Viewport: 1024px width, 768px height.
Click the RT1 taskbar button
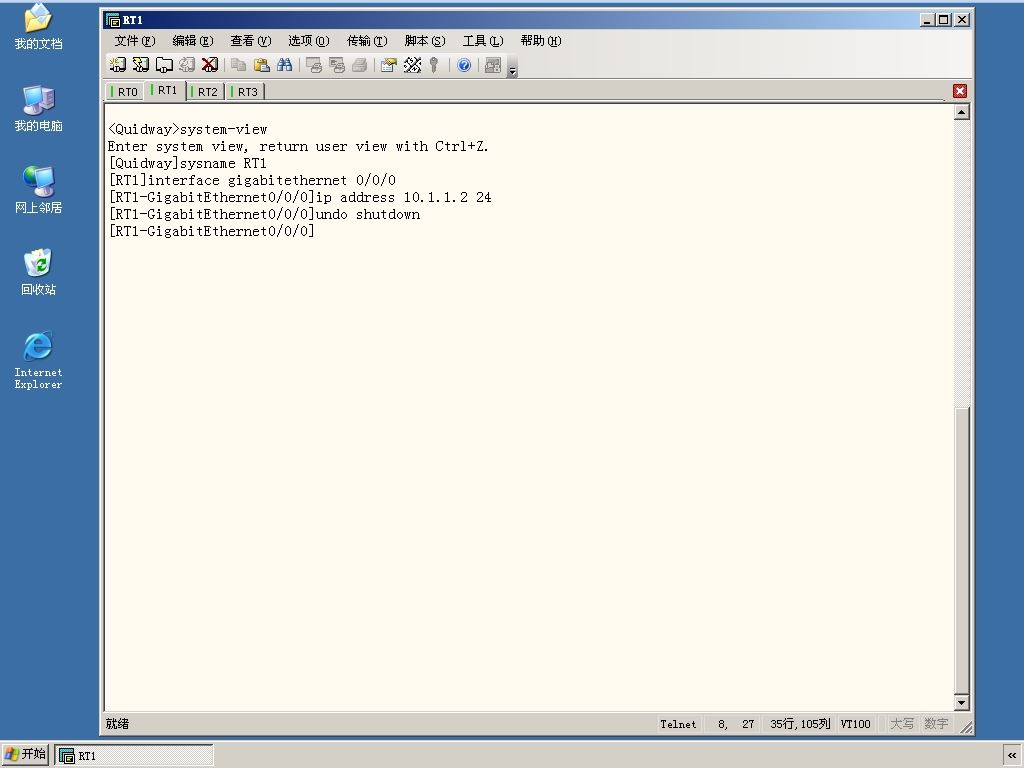[134, 756]
